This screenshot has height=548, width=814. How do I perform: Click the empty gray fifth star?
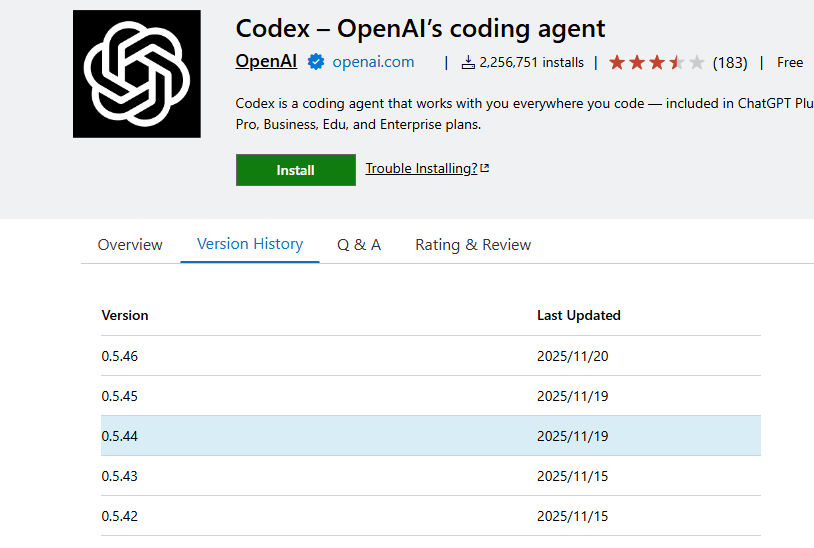[x=696, y=62]
